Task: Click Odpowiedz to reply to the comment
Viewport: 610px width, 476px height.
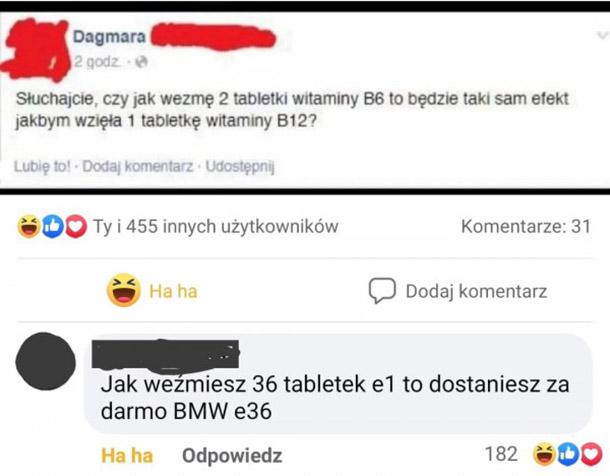Action: click(x=232, y=455)
